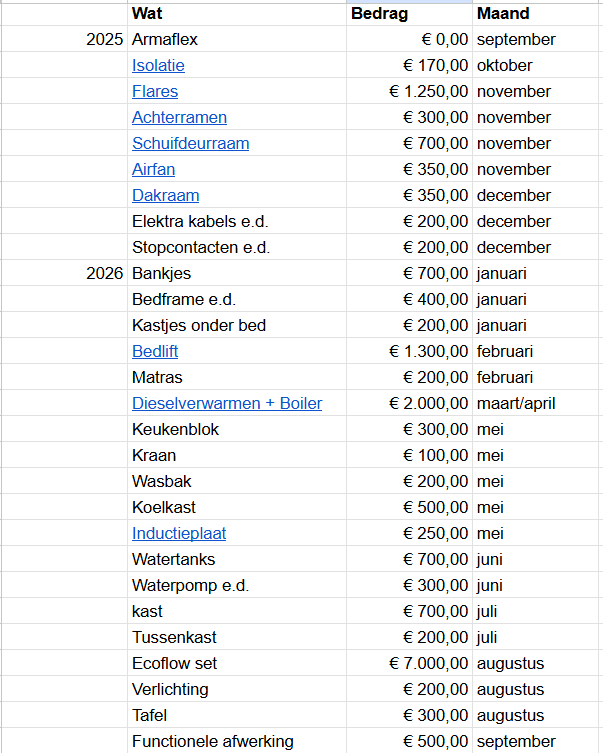Open the Bedlift link
This screenshot has height=753, width=603.
[155, 352]
